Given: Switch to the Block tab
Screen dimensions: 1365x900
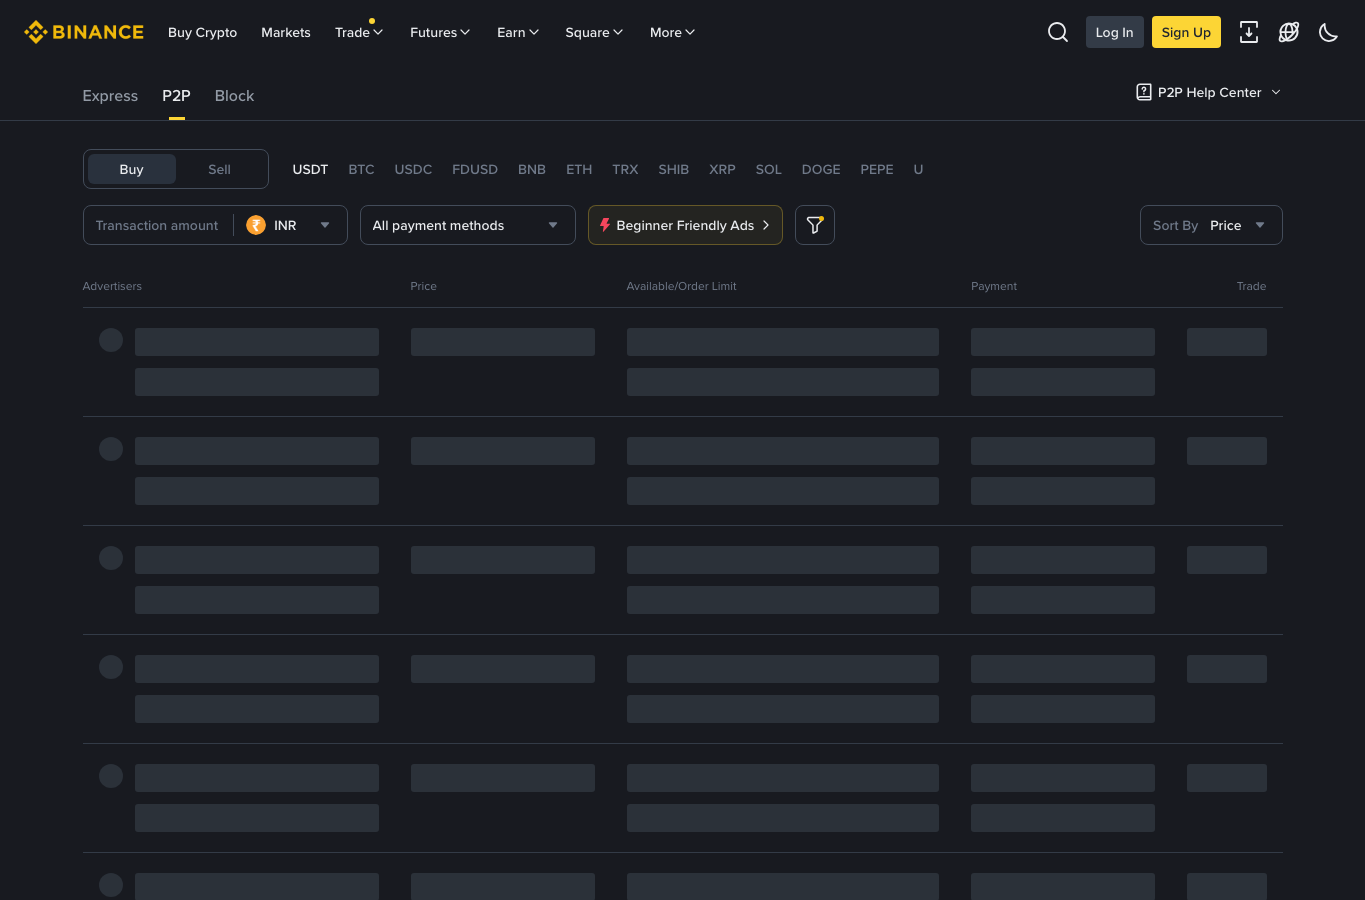Looking at the screenshot, I should click(x=234, y=96).
